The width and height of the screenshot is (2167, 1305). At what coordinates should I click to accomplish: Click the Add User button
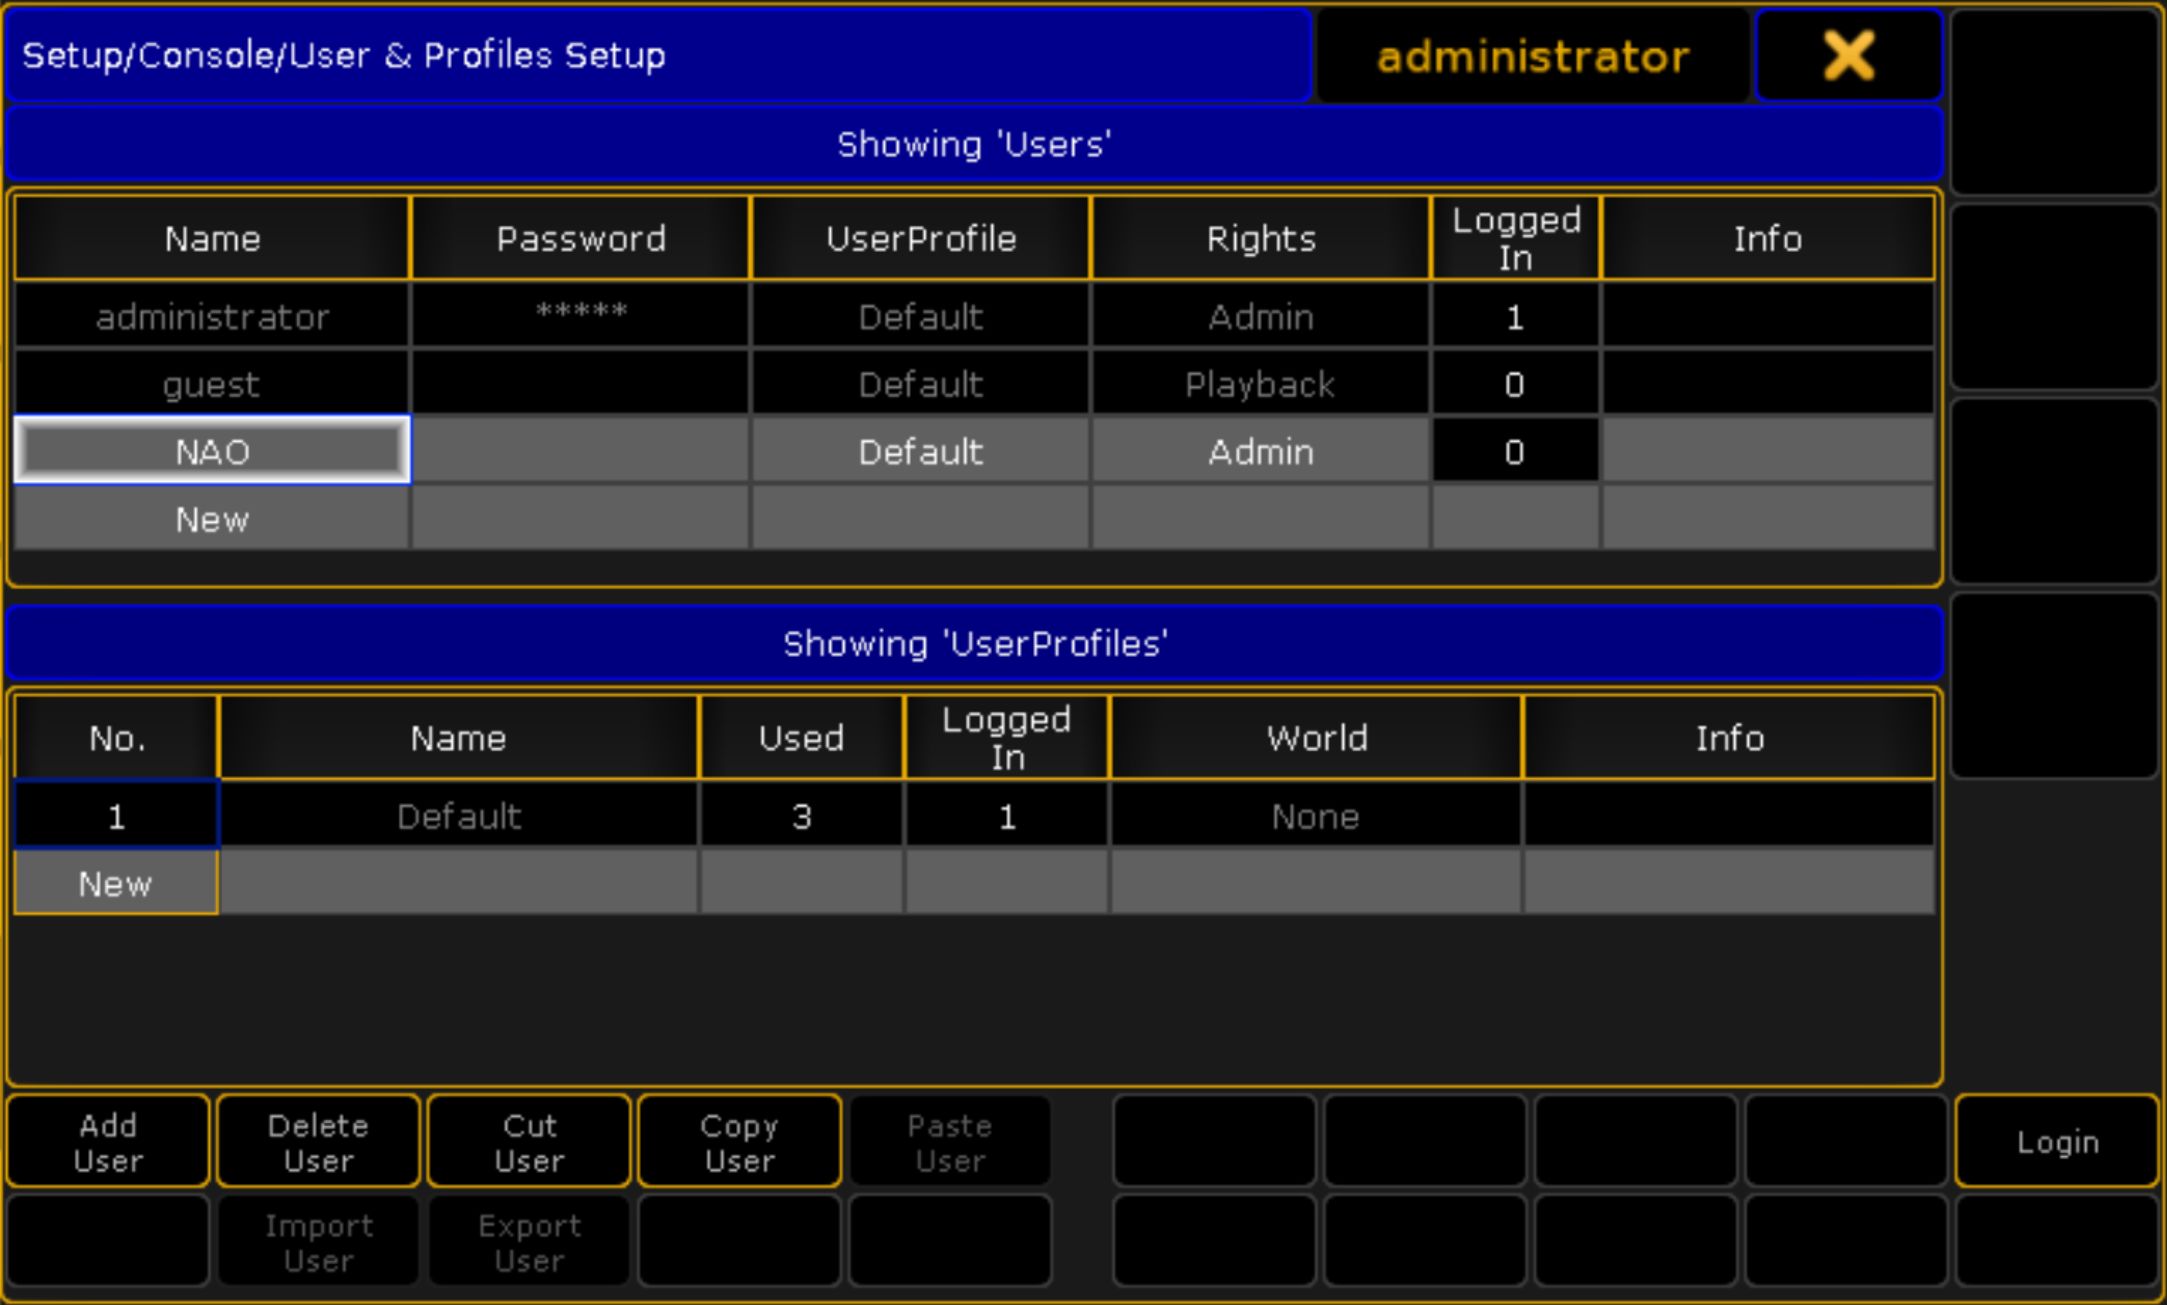click(x=108, y=1142)
